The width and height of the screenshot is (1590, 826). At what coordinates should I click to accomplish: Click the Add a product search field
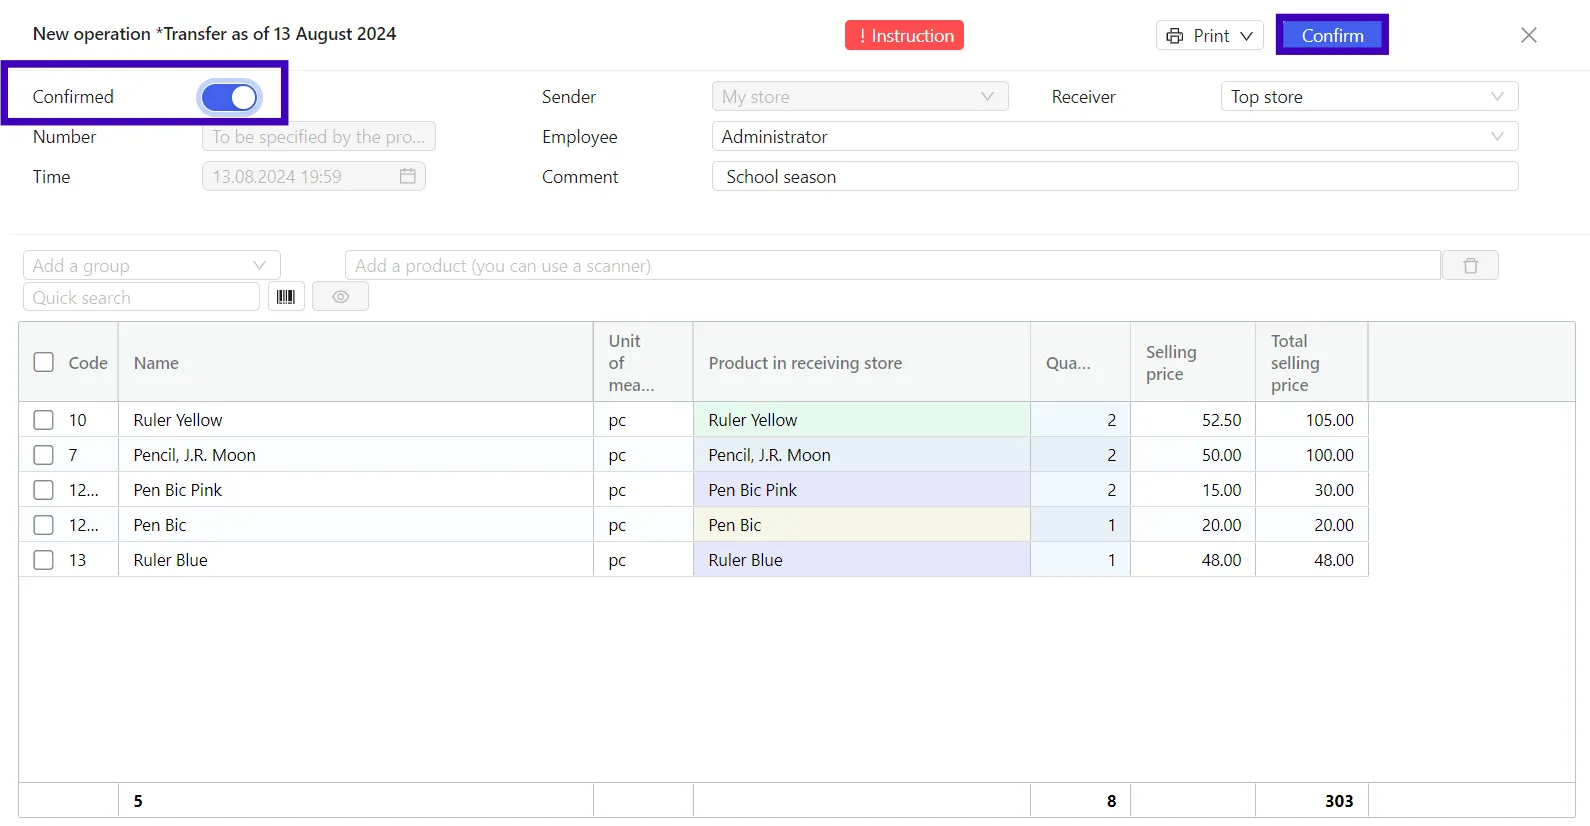click(892, 266)
